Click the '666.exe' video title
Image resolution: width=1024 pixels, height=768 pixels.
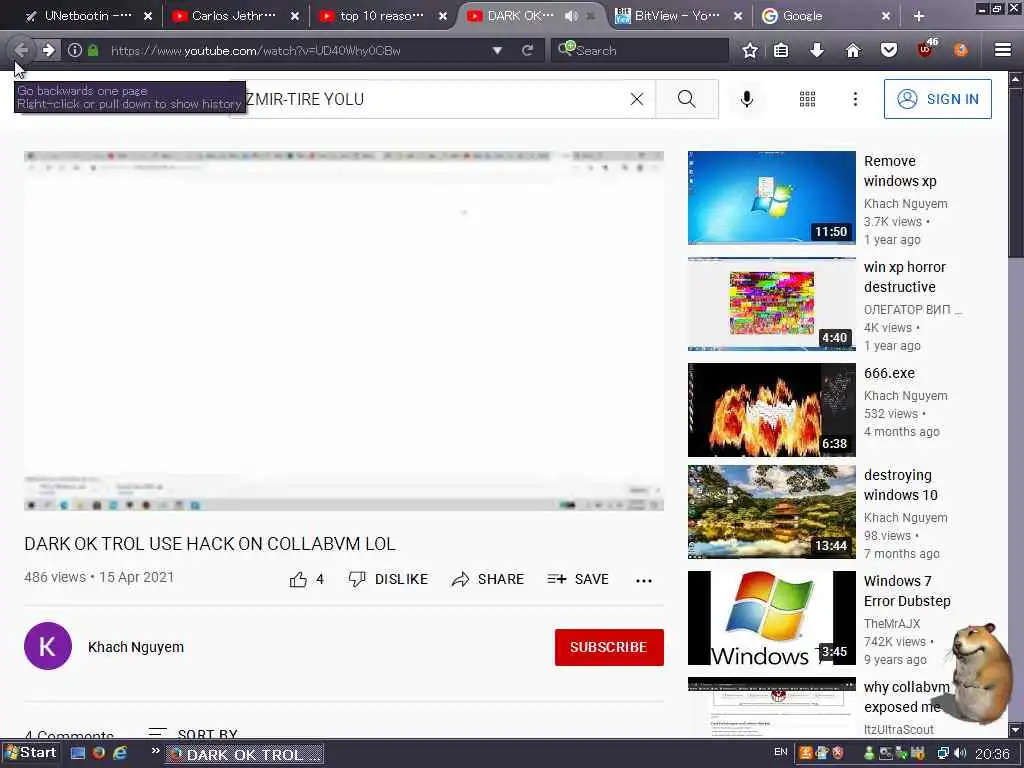pos(889,373)
